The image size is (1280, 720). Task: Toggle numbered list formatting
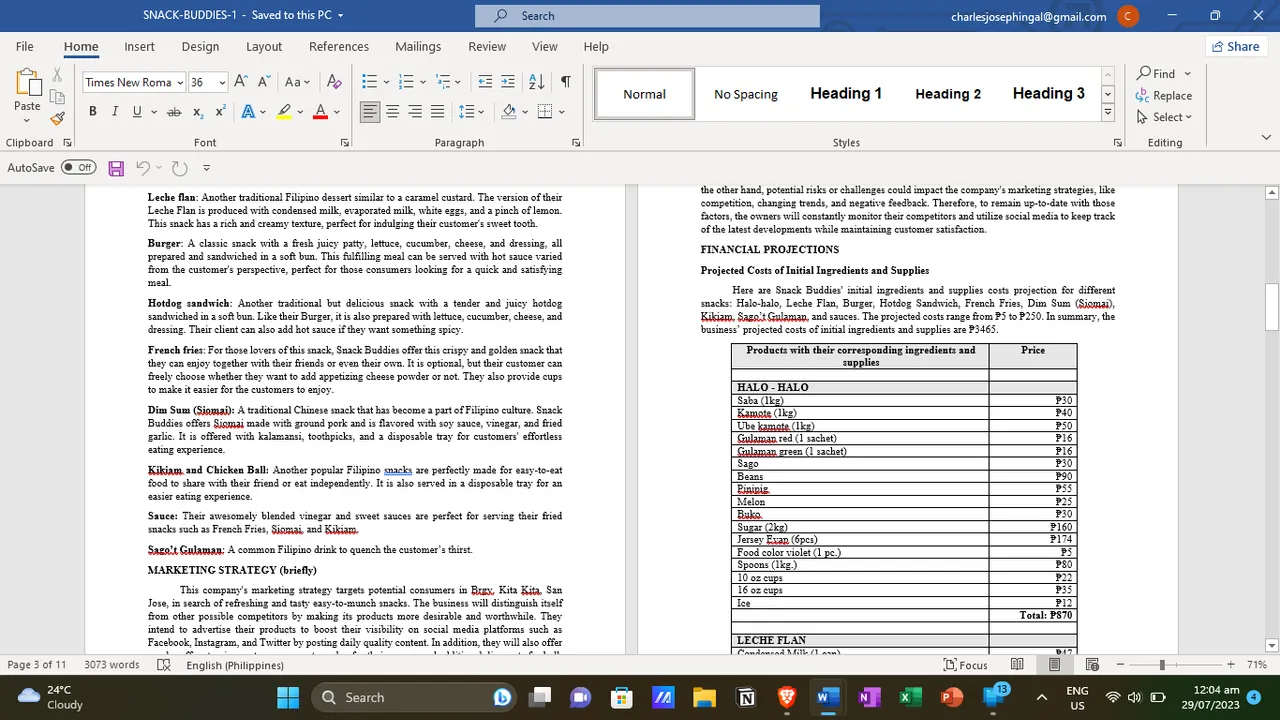coord(405,82)
